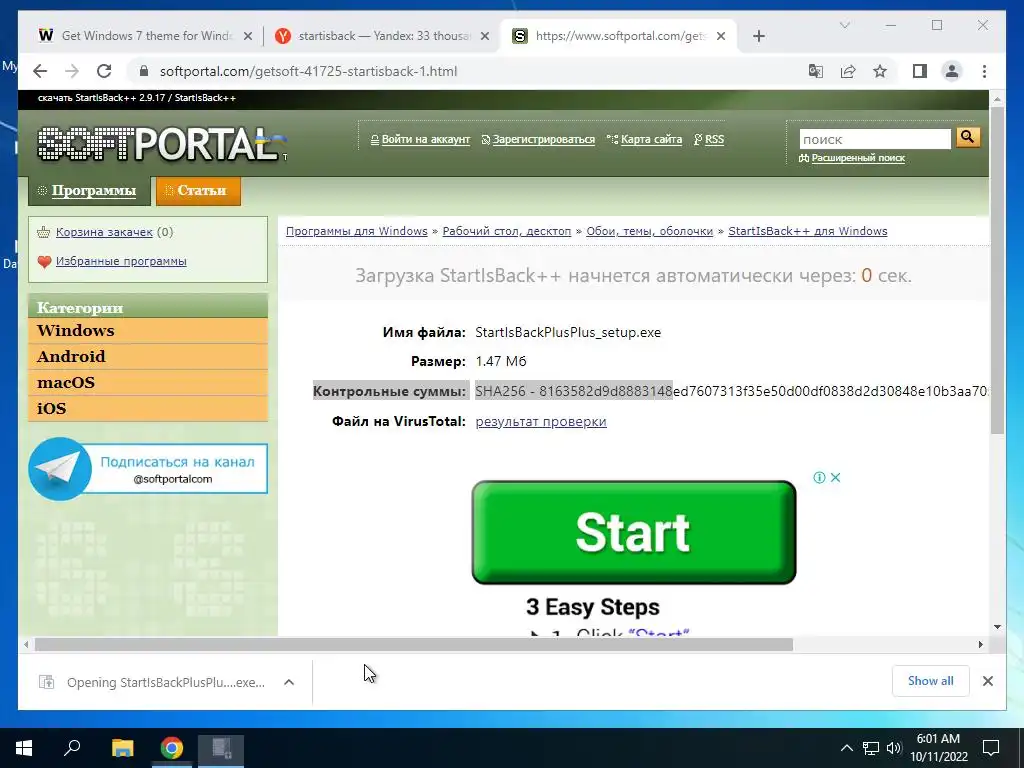Click the red heart favorites icon
Image resolution: width=1024 pixels, height=768 pixels.
tap(44, 262)
